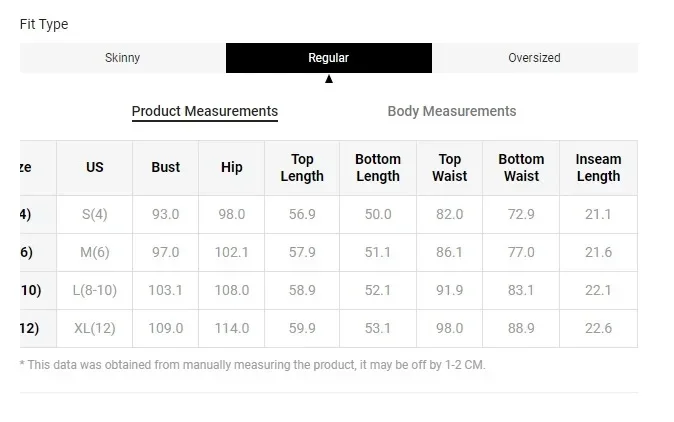Image resolution: width=674 pixels, height=422 pixels.
Task: Click the Top Length column header
Action: pos(302,167)
